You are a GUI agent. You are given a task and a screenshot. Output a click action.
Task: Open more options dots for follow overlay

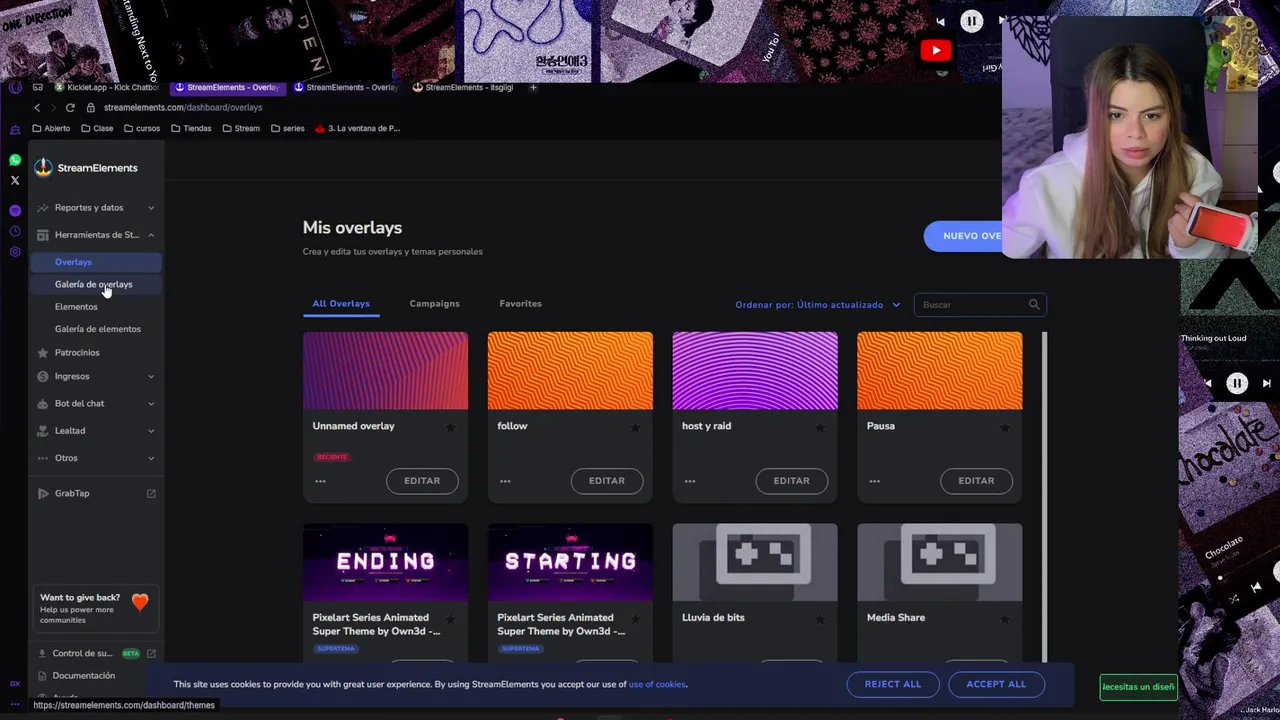tap(505, 481)
